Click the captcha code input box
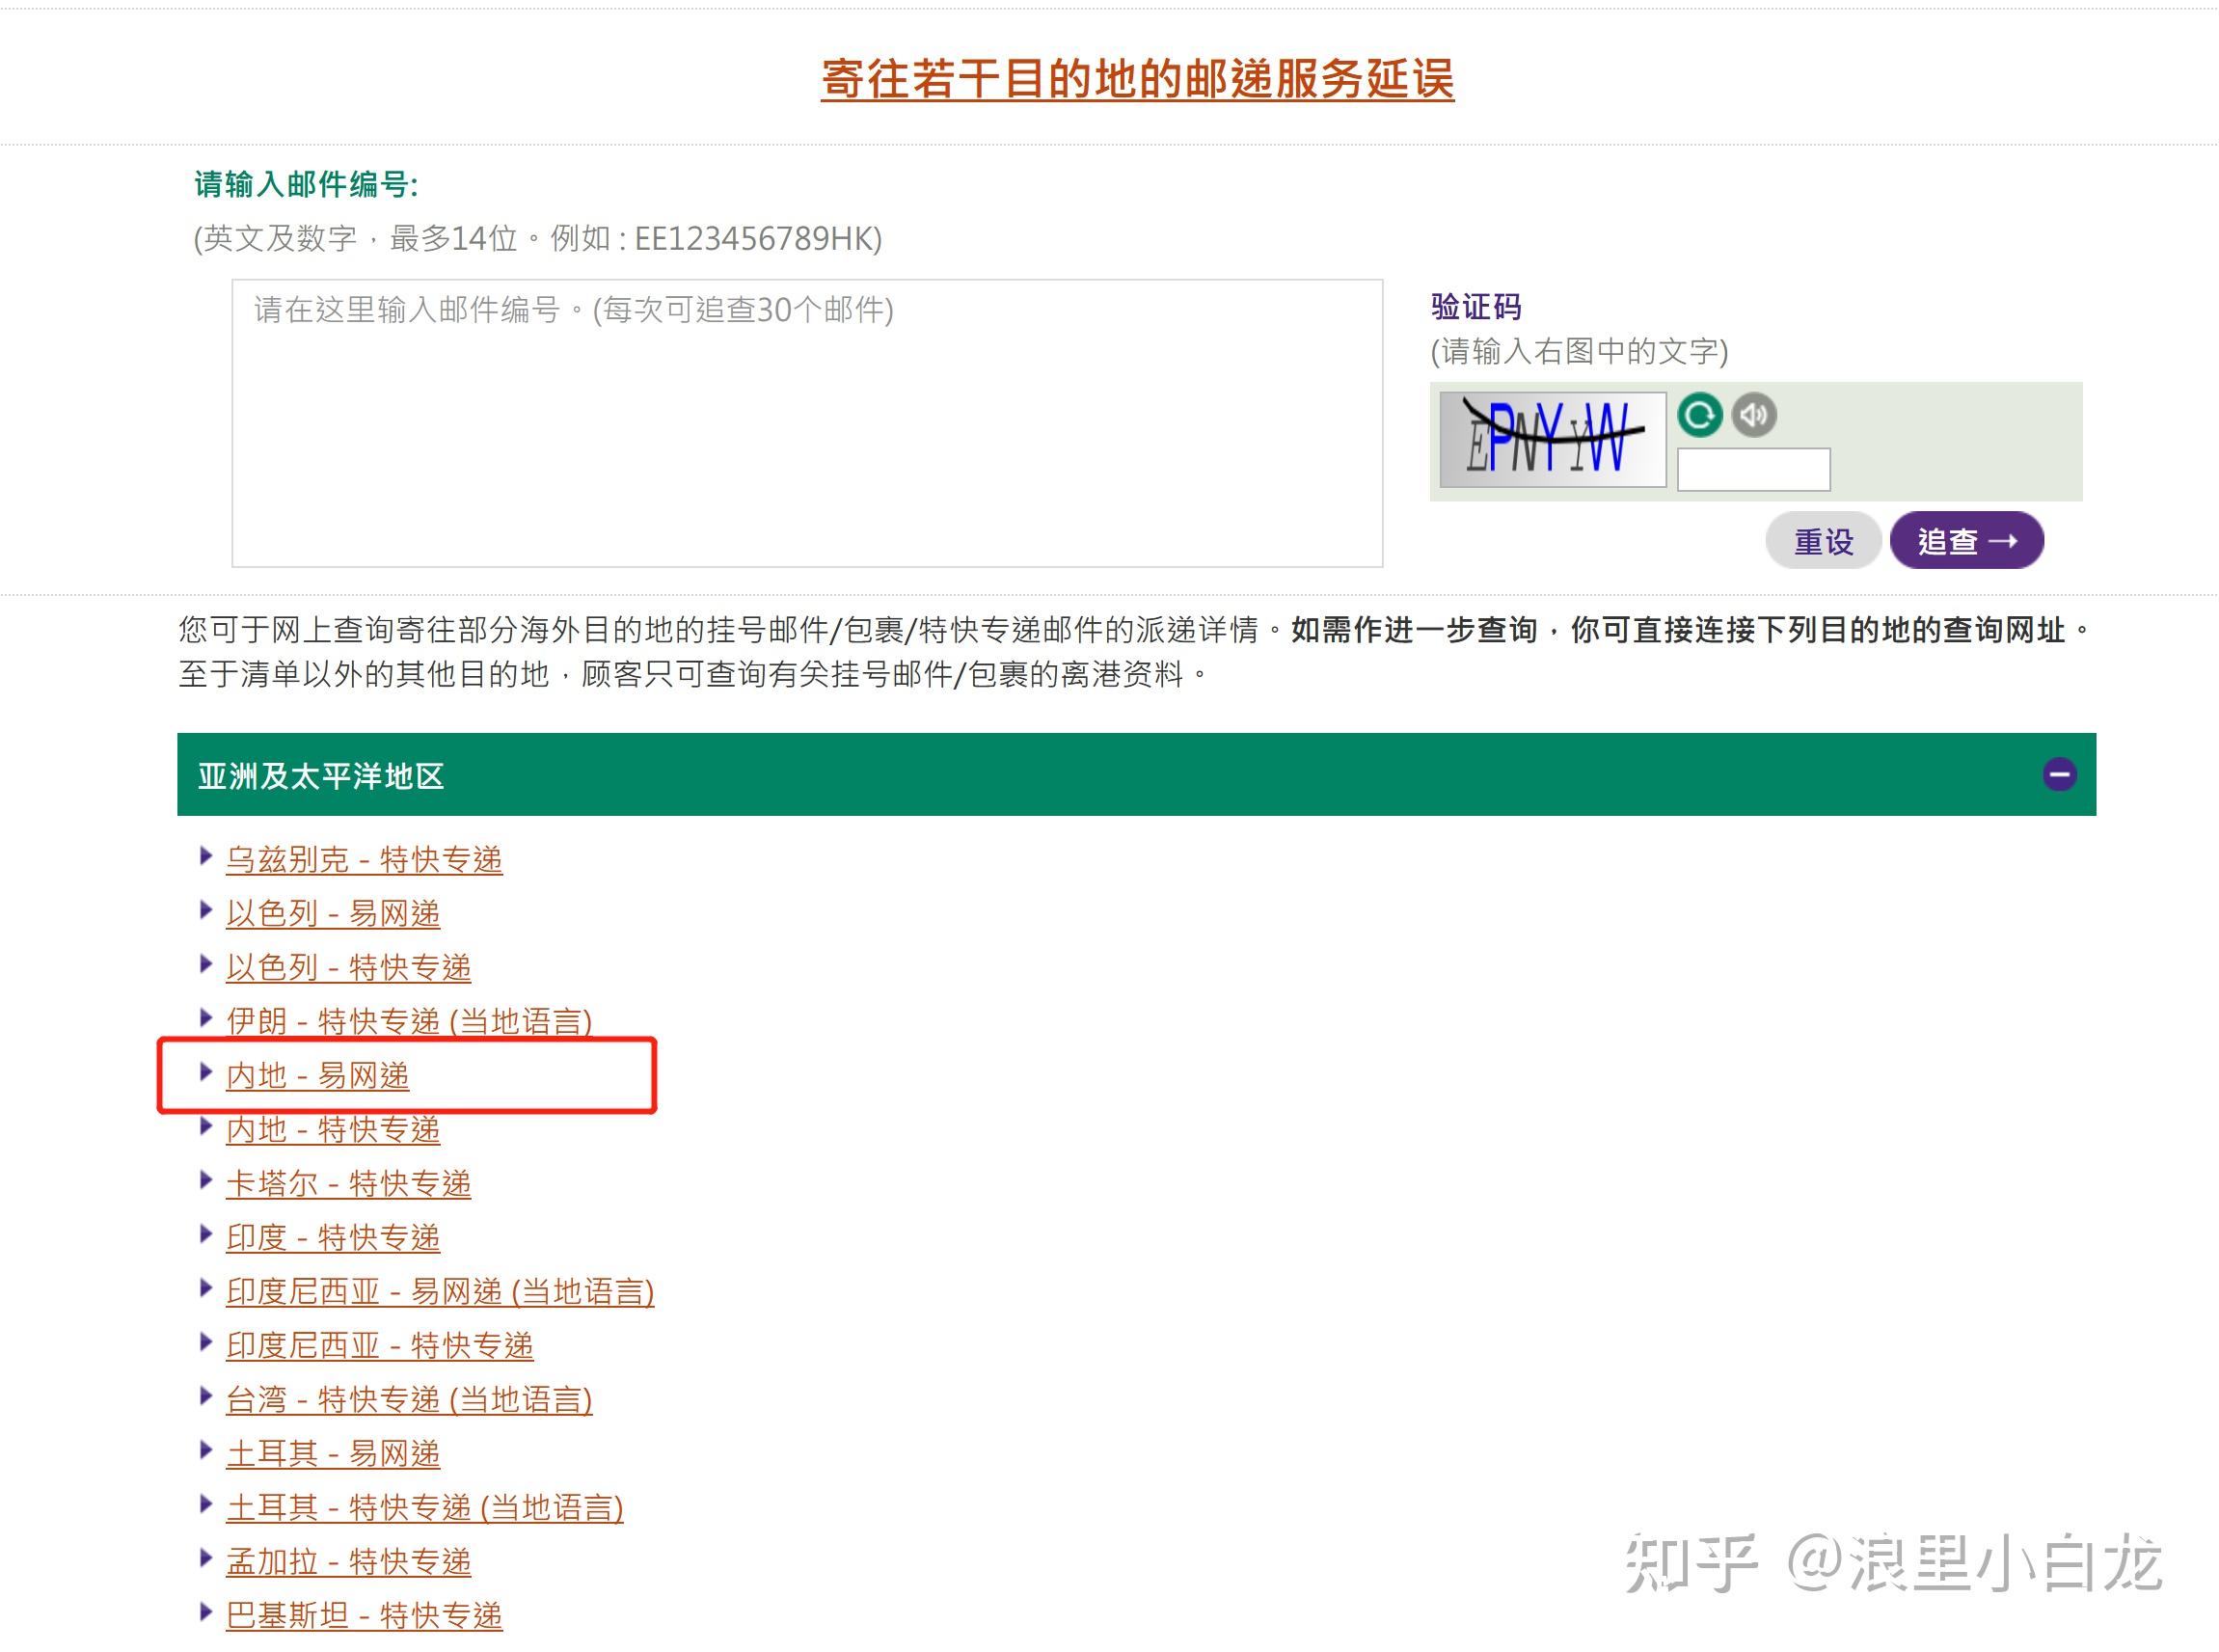This screenshot has height=1652, width=2219. [1753, 469]
